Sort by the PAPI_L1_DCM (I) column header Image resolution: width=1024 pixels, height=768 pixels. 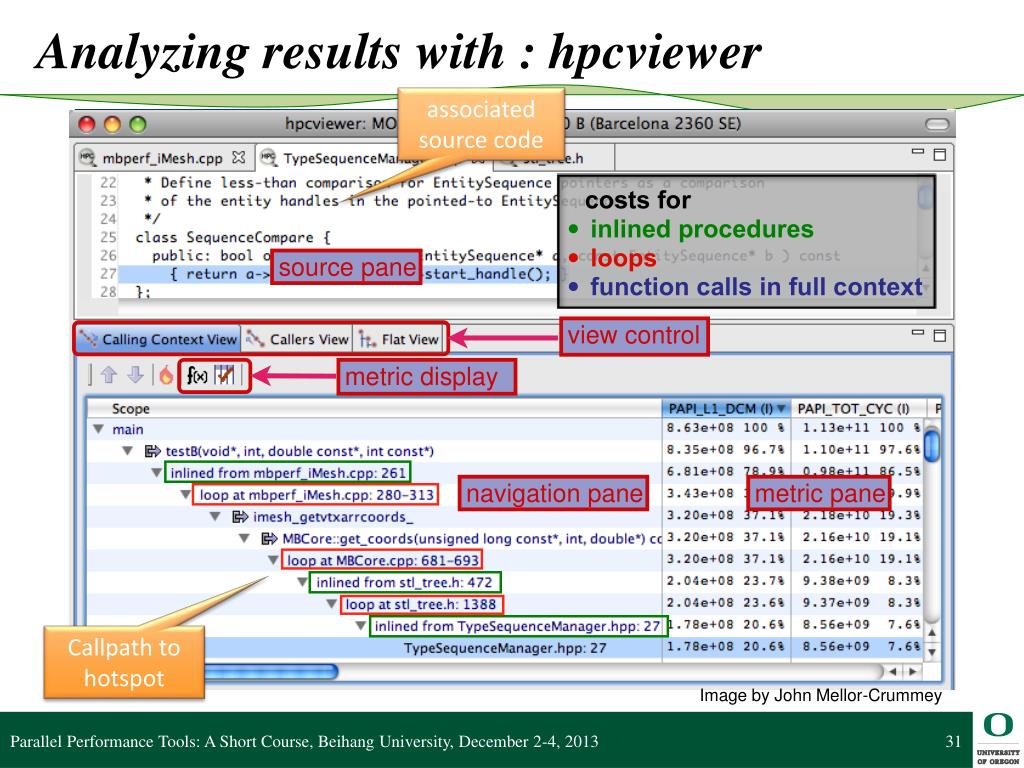pos(726,409)
